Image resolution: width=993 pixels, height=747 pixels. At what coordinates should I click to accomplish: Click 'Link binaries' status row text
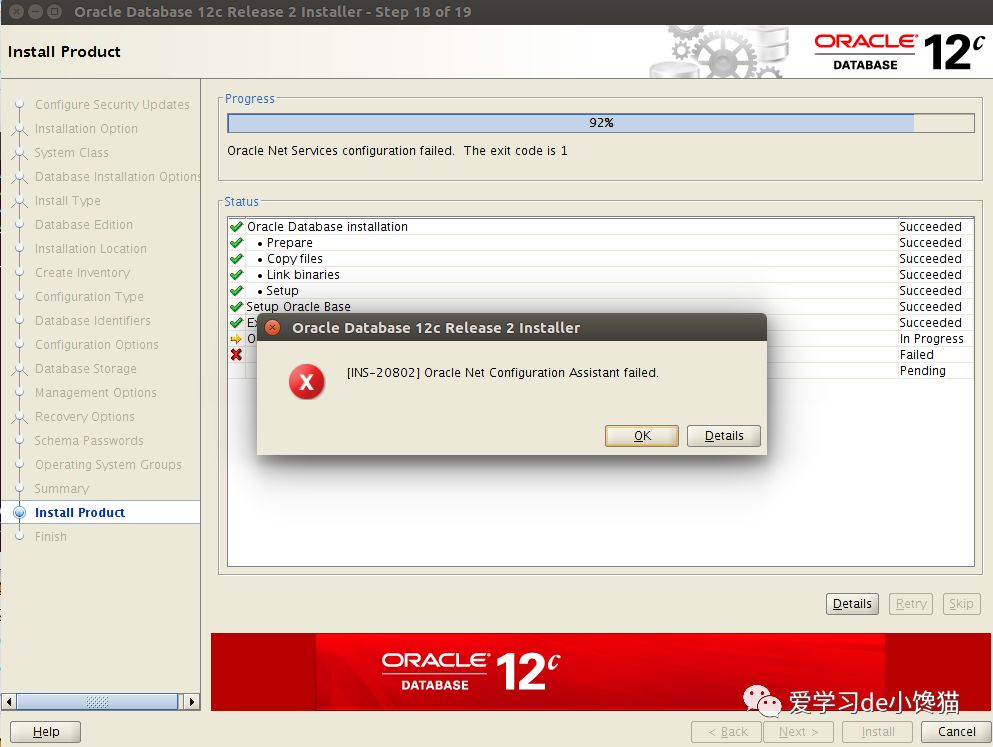303,275
